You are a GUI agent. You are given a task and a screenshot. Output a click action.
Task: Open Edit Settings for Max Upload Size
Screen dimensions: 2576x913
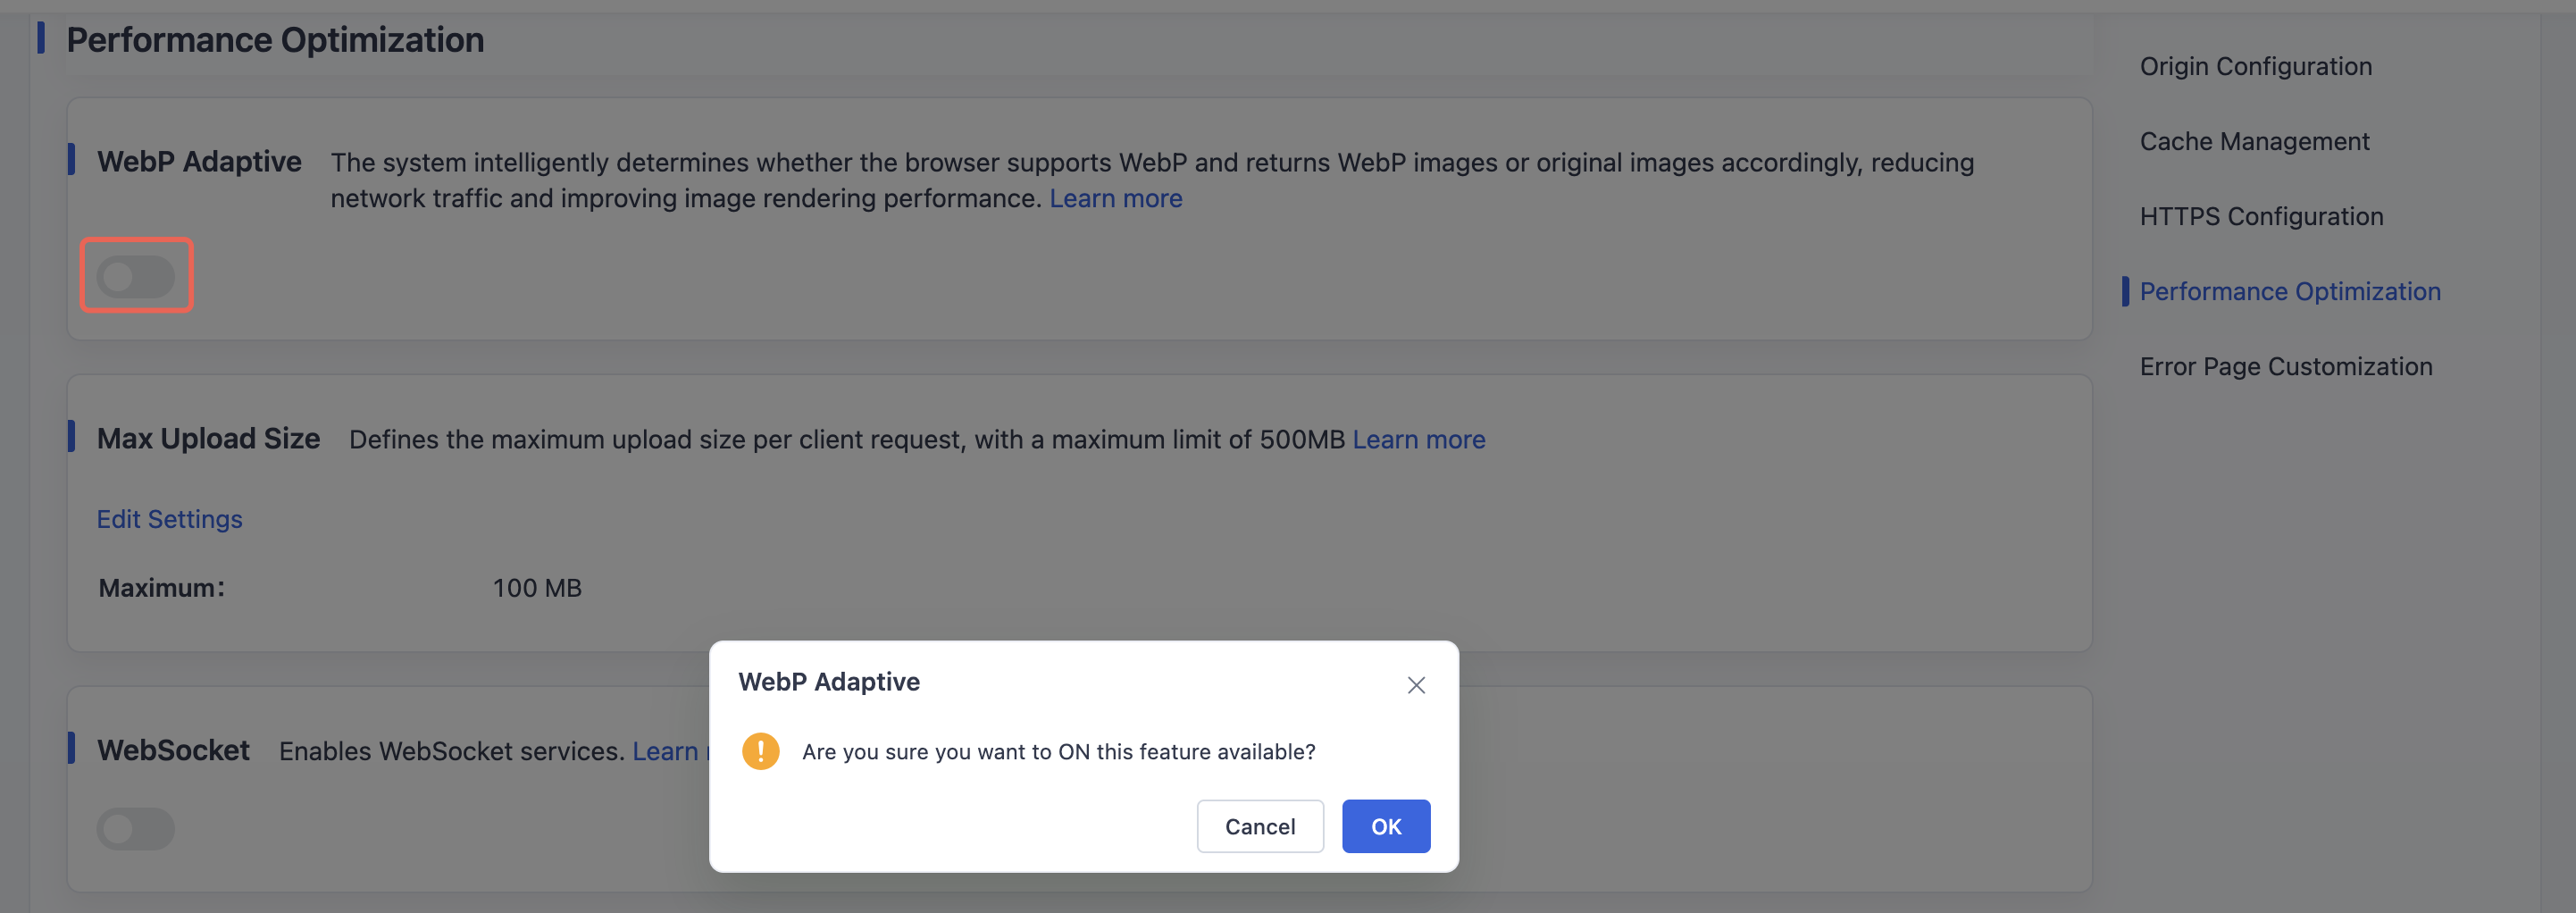[169, 519]
